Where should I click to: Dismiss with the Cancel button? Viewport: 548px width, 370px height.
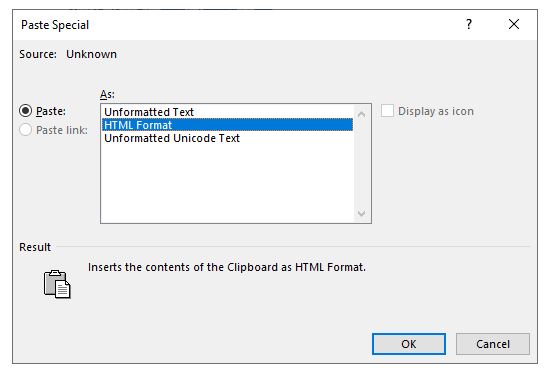tap(492, 344)
